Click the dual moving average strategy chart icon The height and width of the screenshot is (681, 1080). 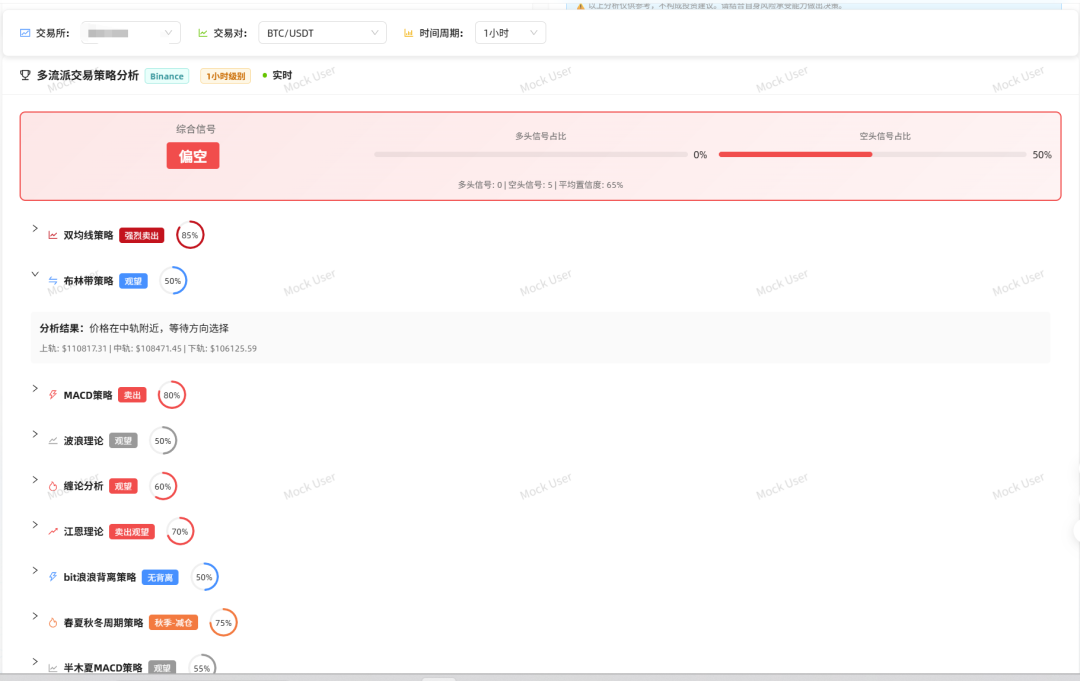click(53, 236)
